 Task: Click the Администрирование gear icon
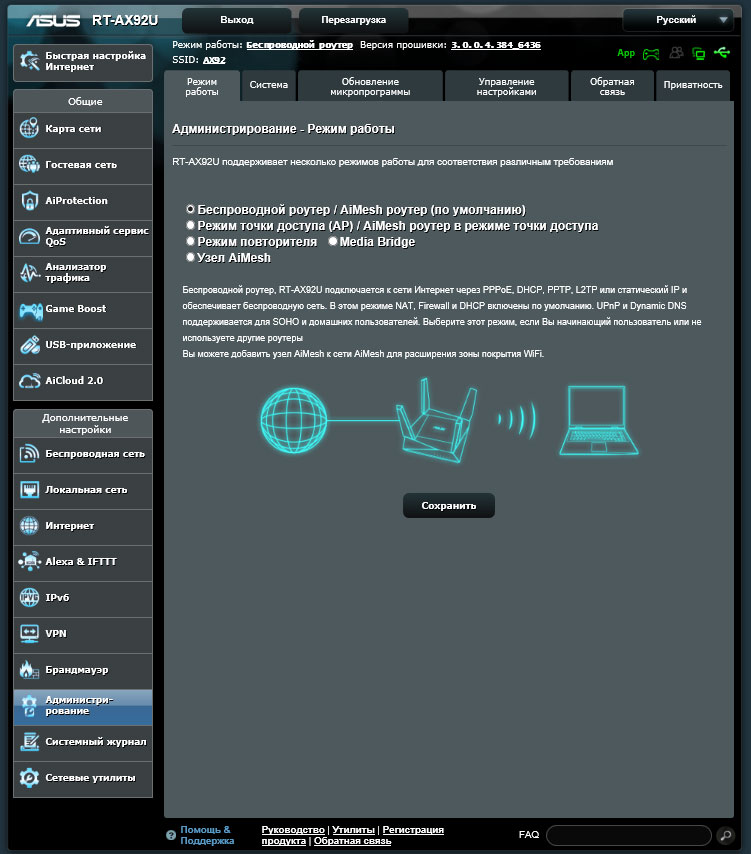29,706
